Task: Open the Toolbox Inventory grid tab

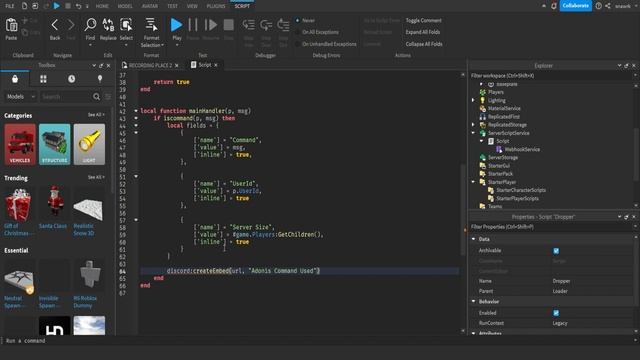Action: coord(43,79)
